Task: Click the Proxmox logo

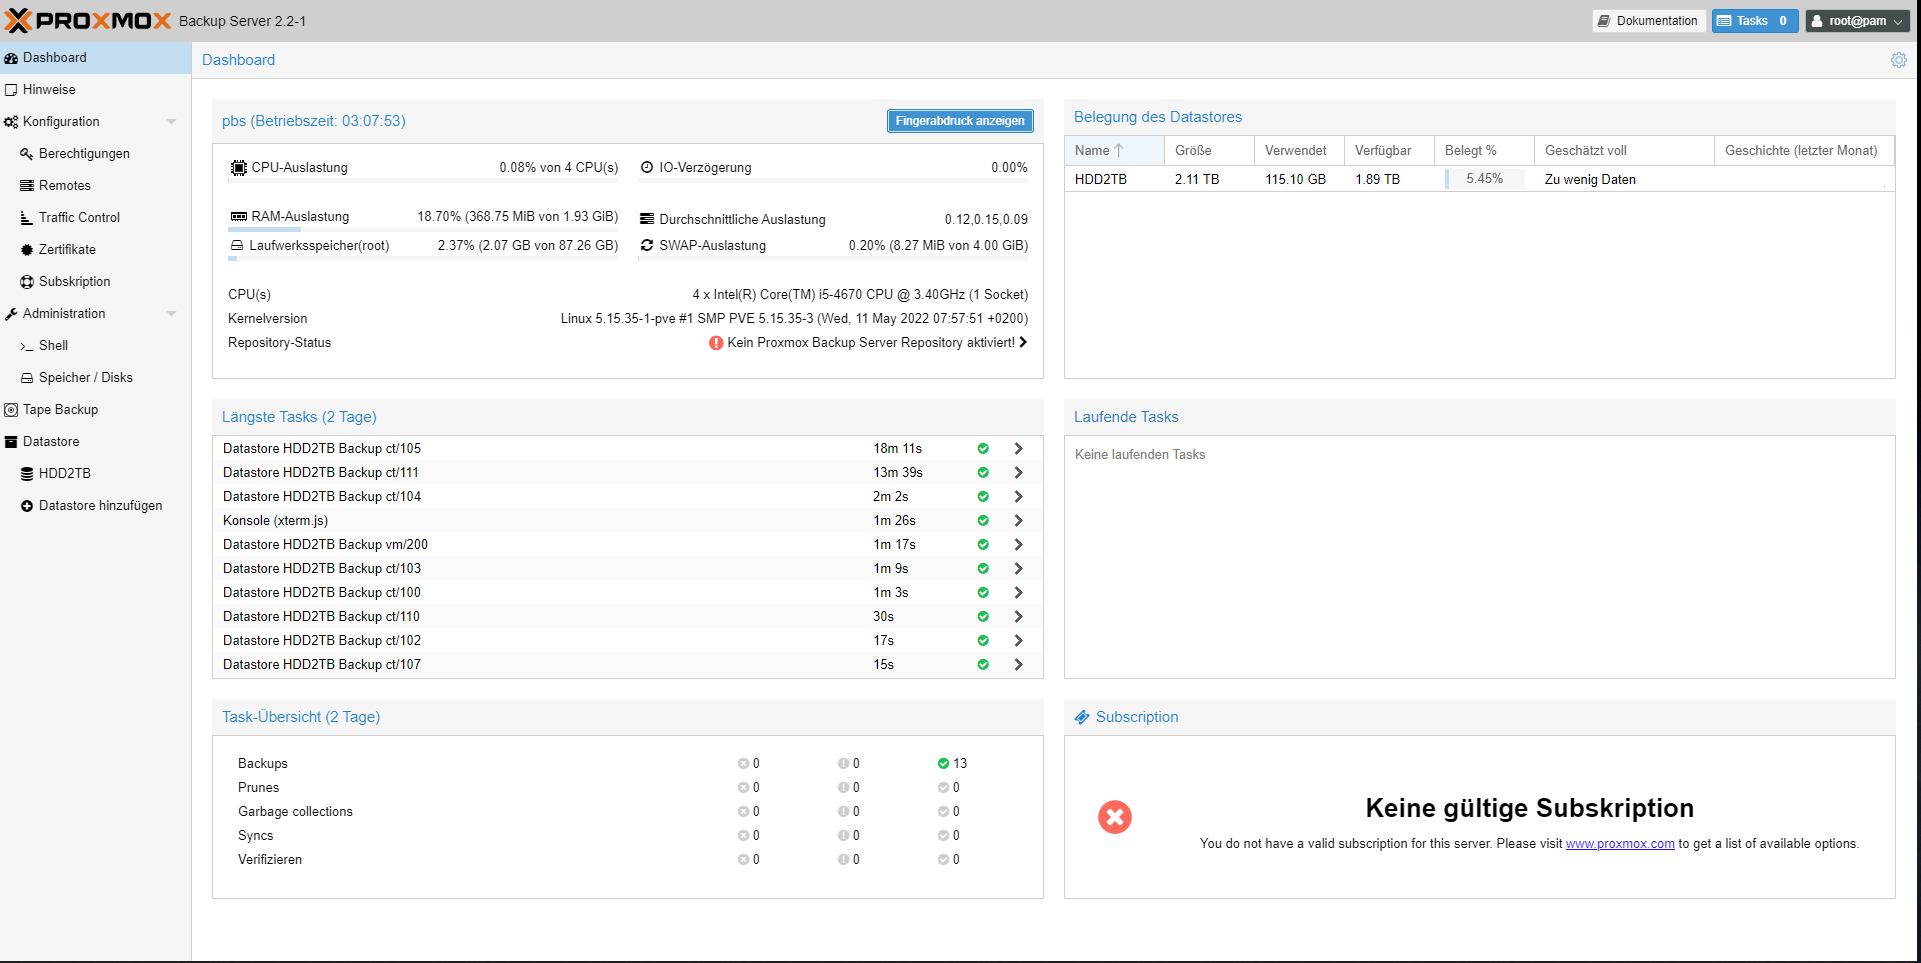Action: 88,21
